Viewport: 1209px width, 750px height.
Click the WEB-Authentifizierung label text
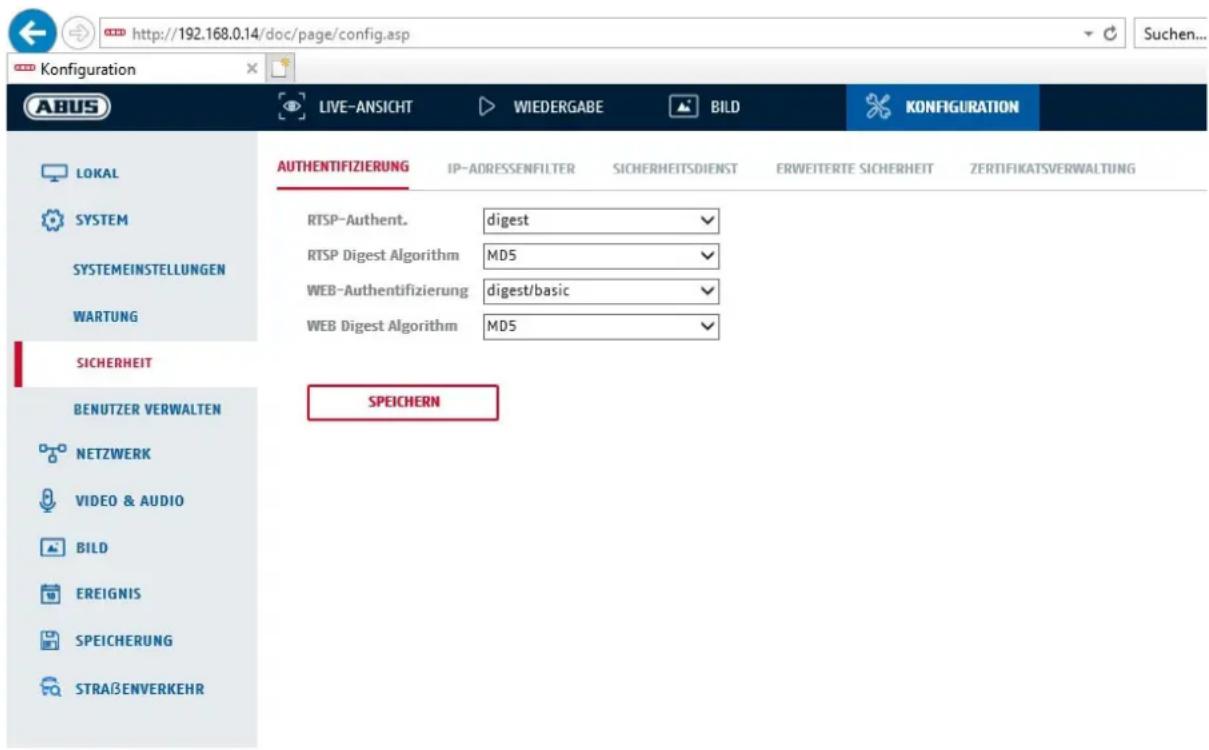tap(388, 291)
